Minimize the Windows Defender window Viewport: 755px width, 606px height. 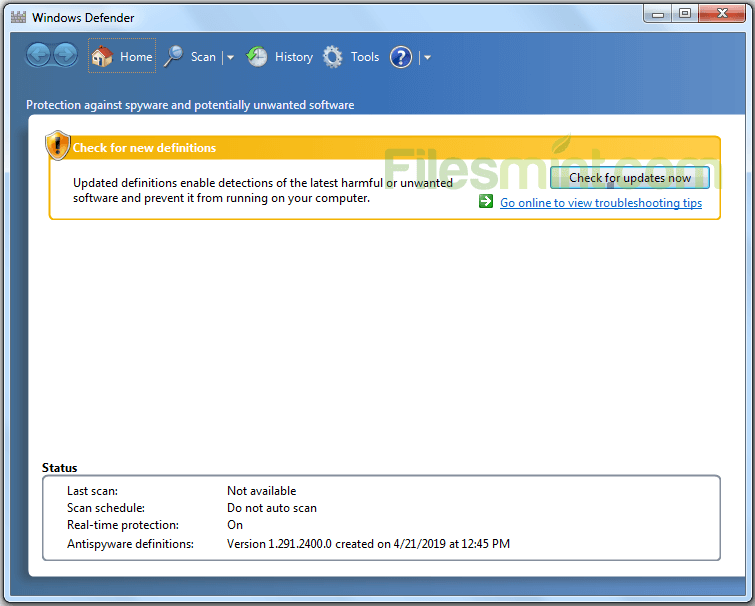pos(658,14)
